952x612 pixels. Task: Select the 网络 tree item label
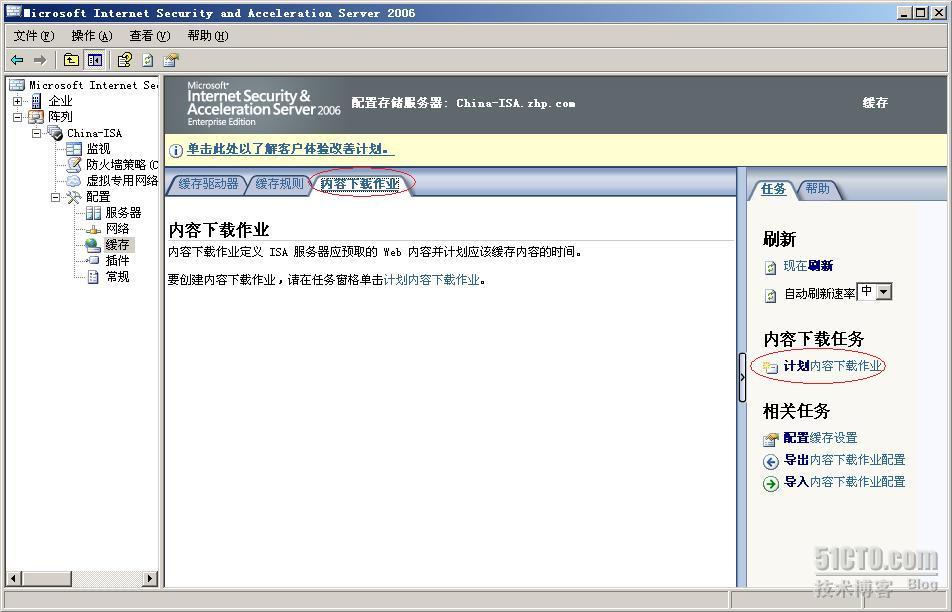(117, 229)
